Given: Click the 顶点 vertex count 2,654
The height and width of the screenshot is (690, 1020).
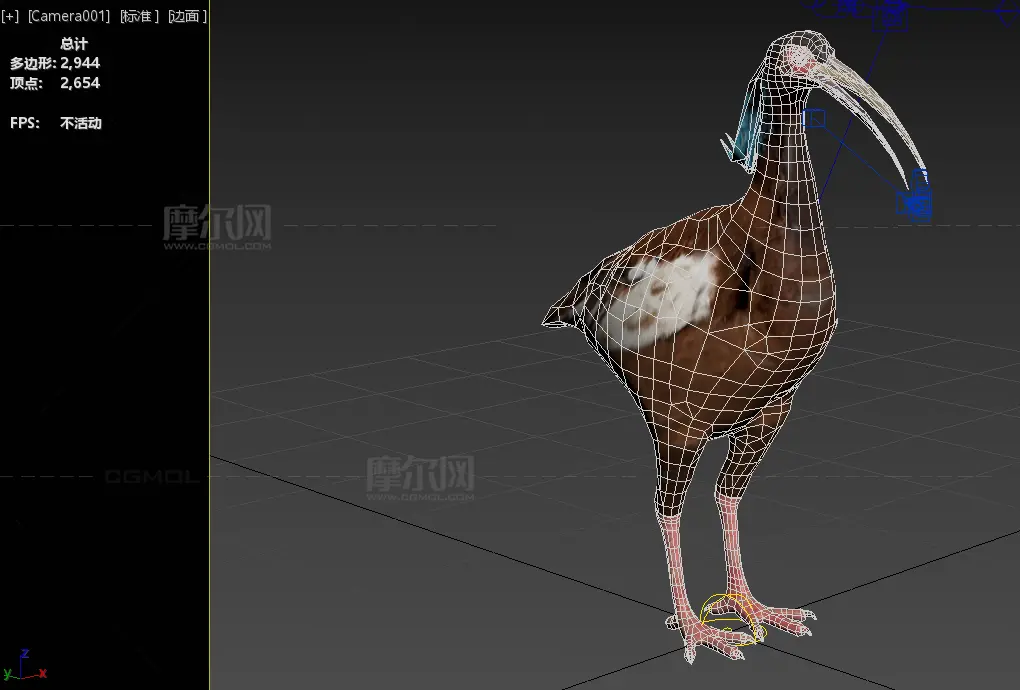Looking at the screenshot, I should 80,83.
